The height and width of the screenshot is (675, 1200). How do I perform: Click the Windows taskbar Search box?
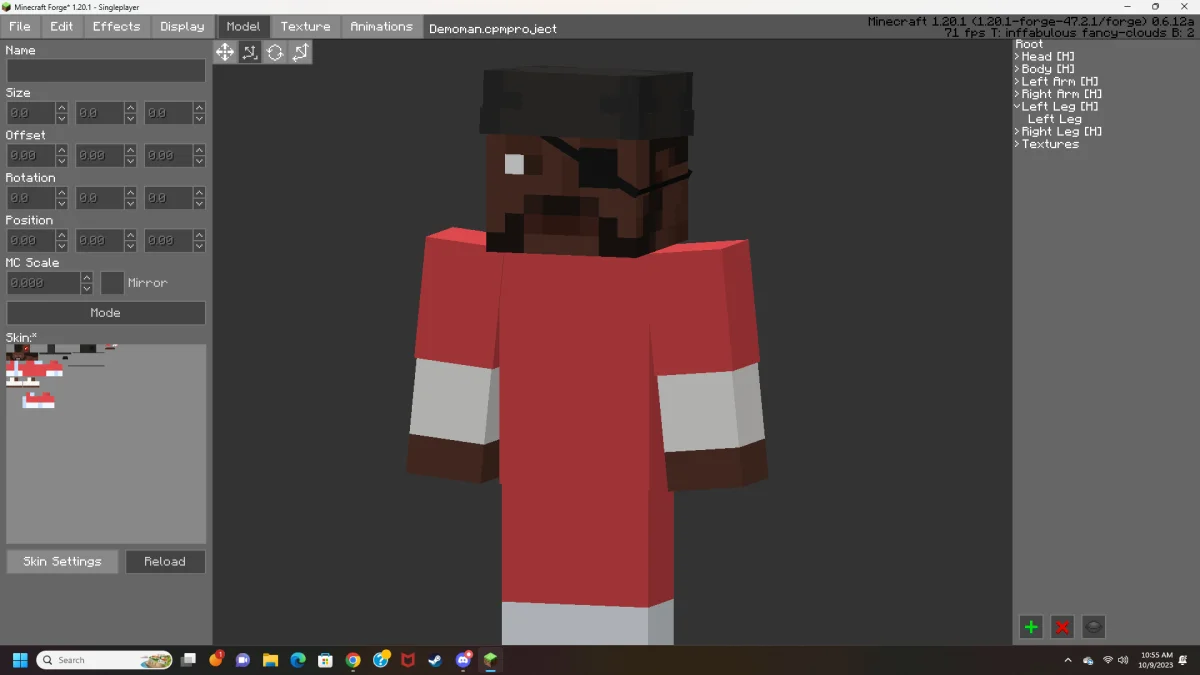tap(105, 660)
